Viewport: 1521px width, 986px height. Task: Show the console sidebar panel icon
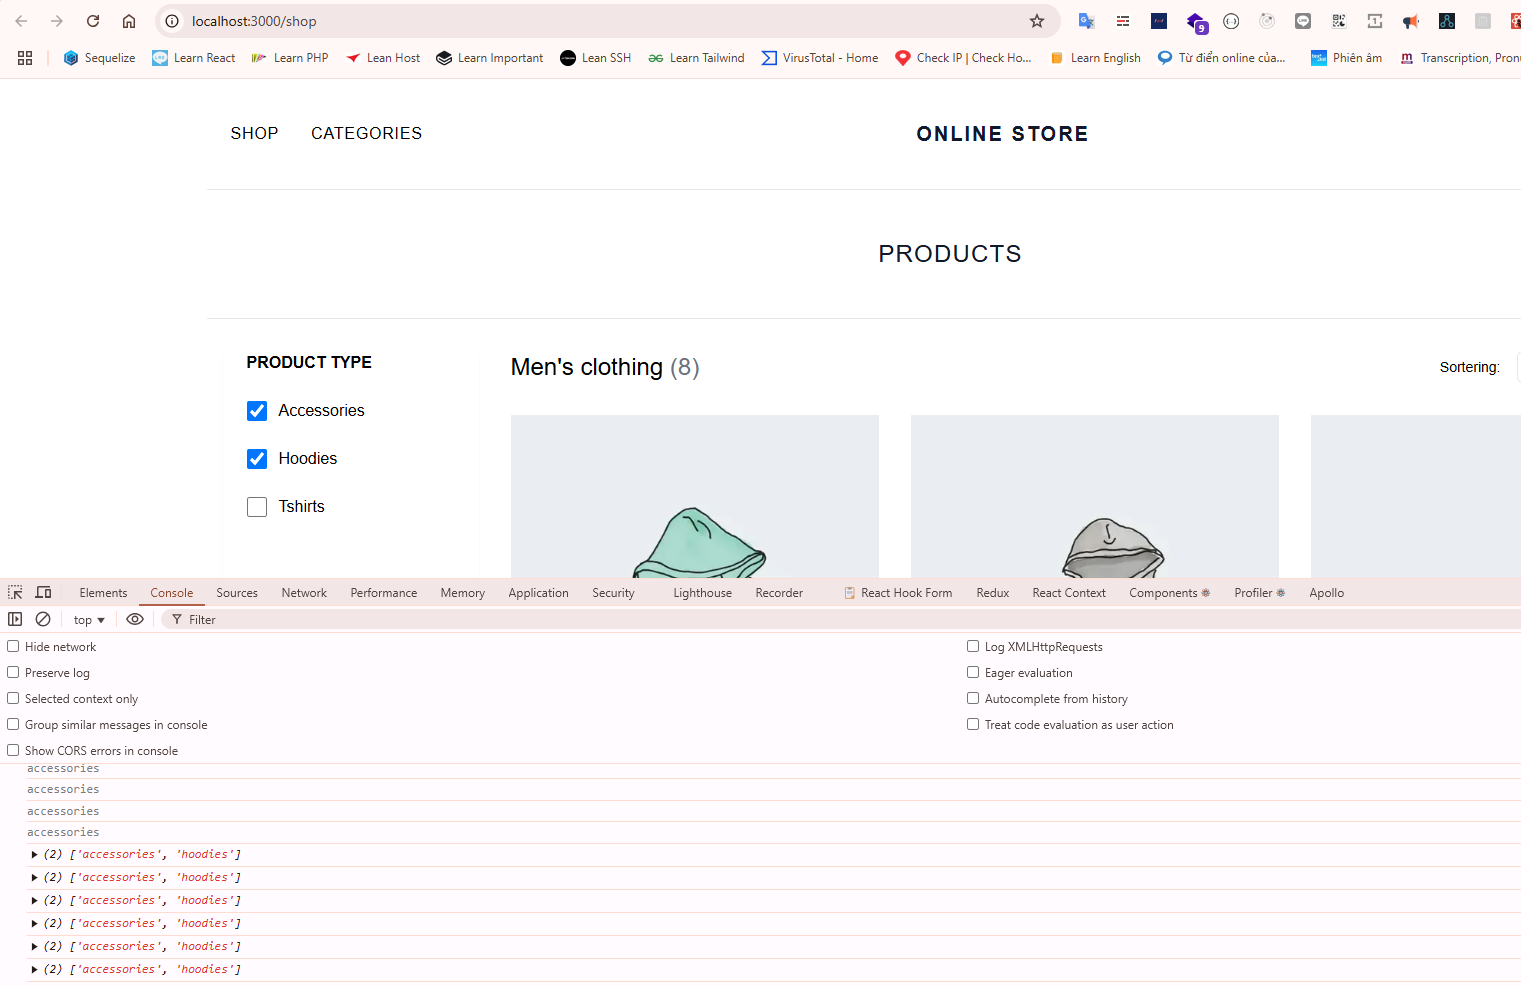click(x=15, y=619)
